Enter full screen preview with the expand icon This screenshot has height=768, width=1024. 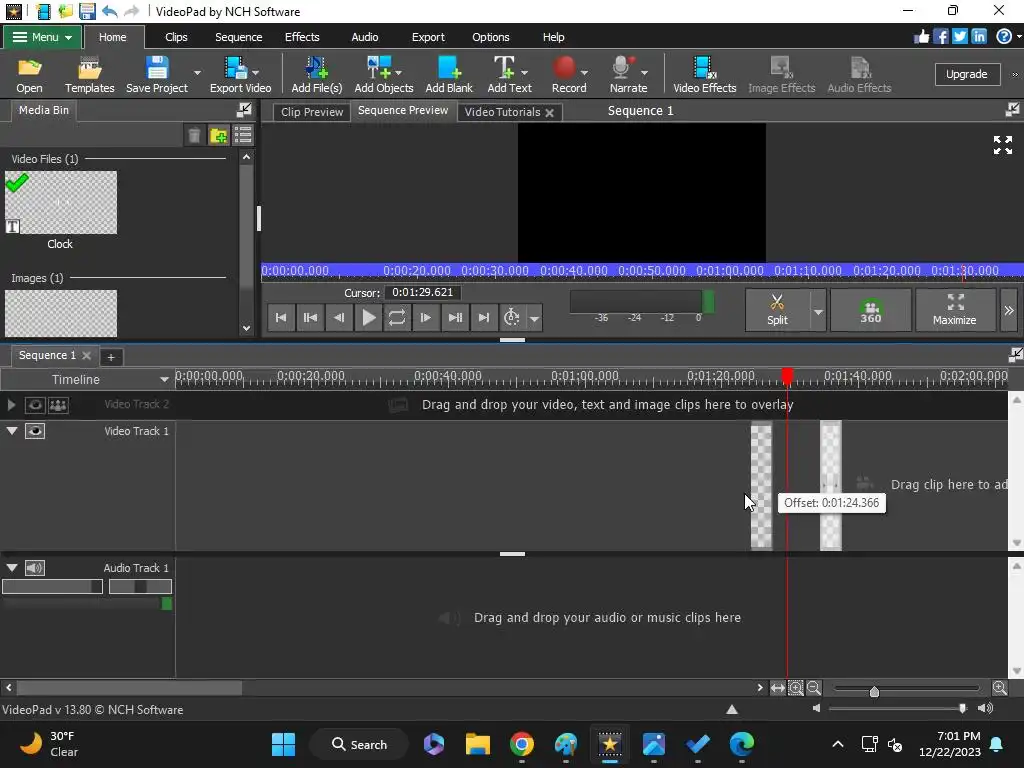(x=1003, y=145)
